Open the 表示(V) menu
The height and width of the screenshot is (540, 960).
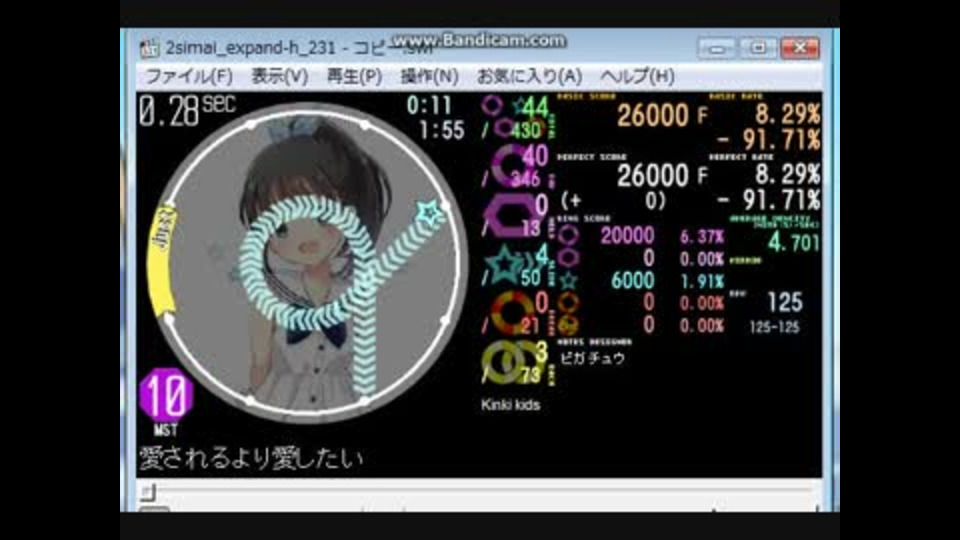[x=280, y=77]
